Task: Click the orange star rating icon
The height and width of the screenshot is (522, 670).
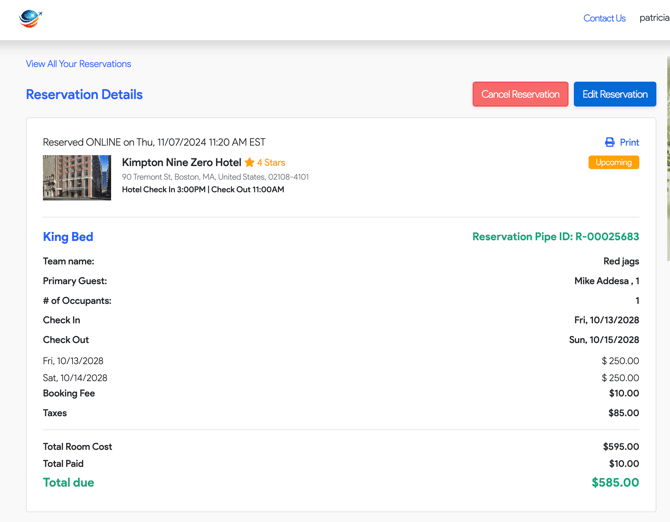Action: coord(250,162)
